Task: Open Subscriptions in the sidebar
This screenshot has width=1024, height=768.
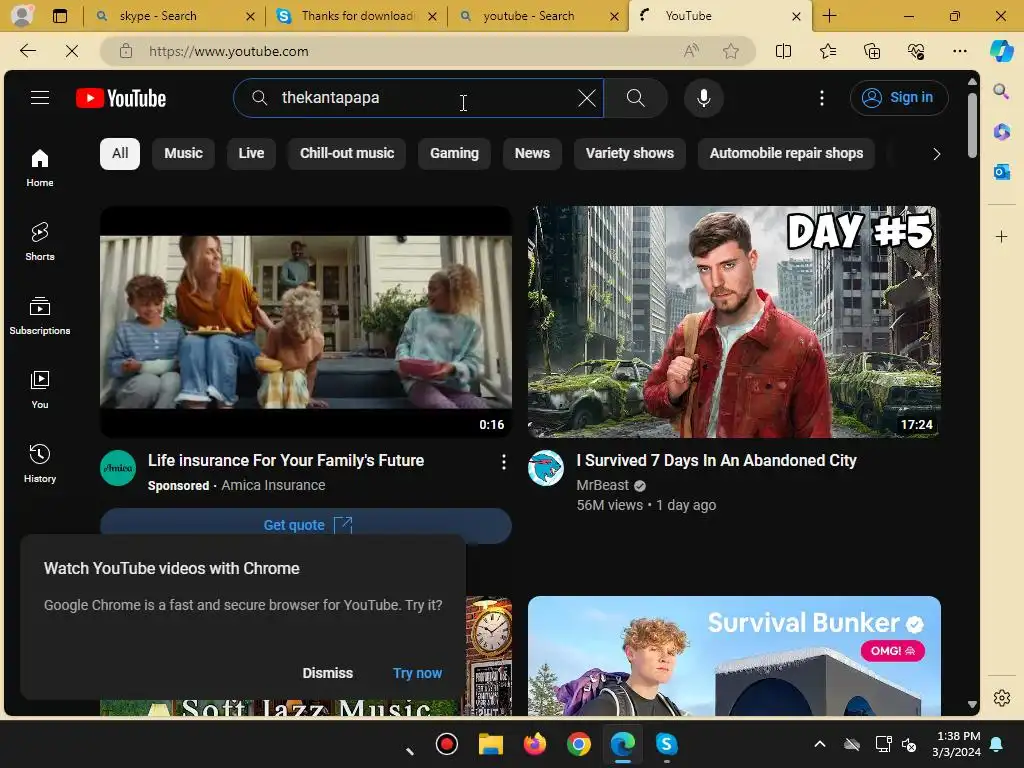Action: click(x=40, y=315)
